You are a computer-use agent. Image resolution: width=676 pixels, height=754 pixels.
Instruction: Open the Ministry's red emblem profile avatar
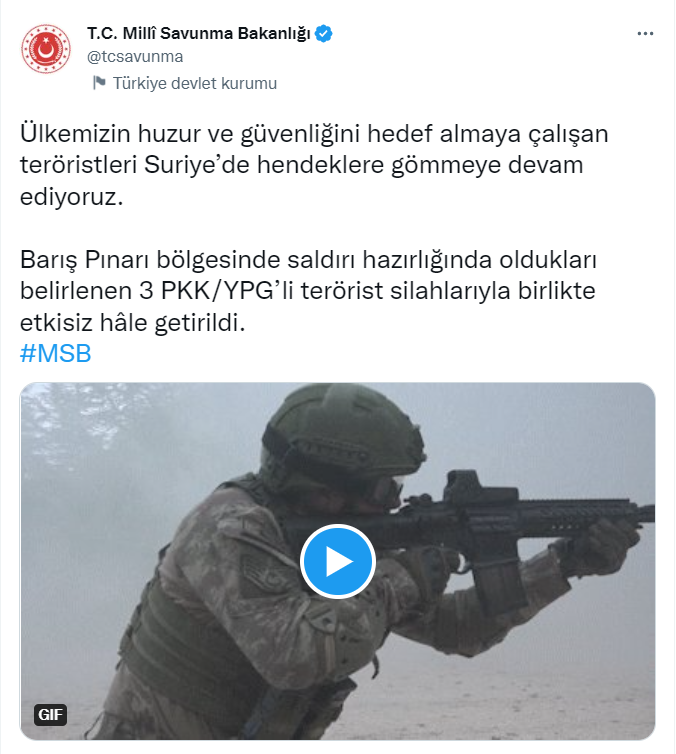click(46, 49)
